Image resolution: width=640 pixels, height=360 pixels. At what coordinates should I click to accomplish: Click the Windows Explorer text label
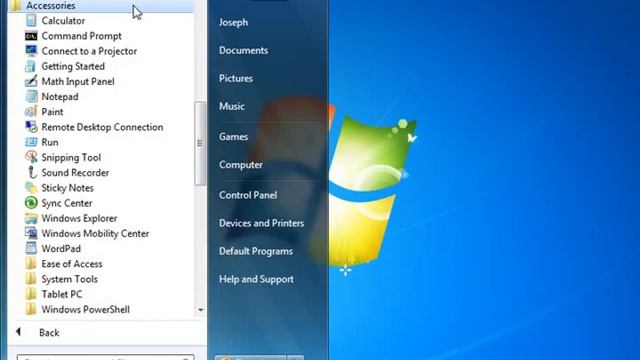(x=79, y=218)
